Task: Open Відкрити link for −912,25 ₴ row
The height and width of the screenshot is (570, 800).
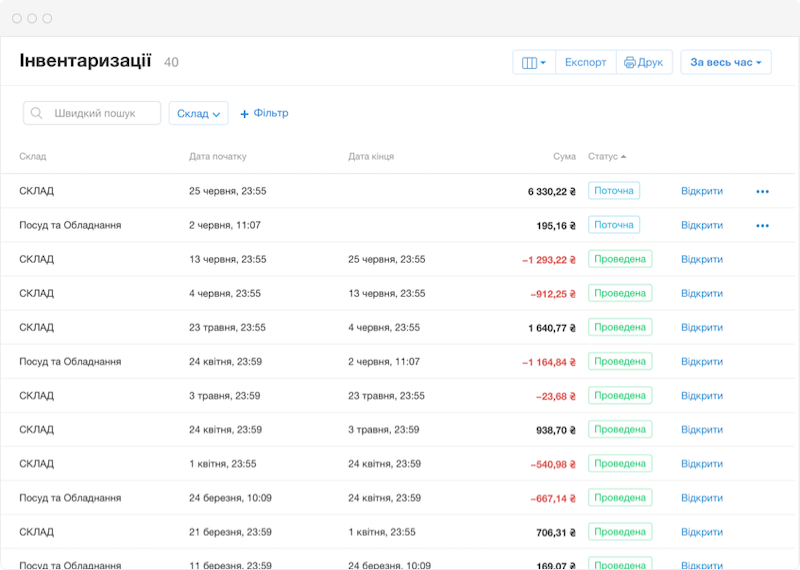Action: [702, 293]
